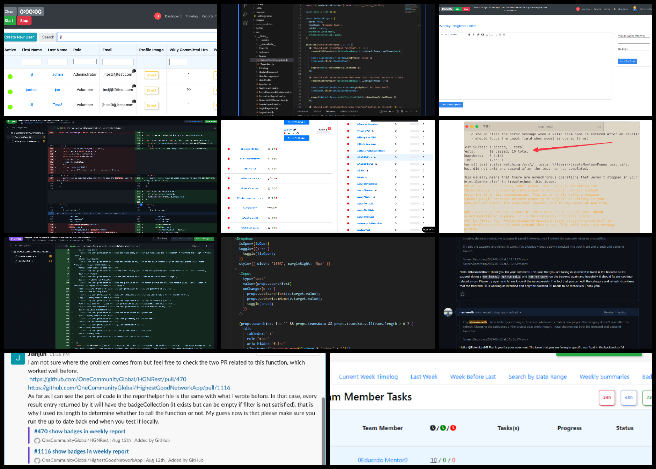Click the yellow button in first user row
This screenshot has width=656, height=469.
pyautogui.click(x=151, y=75)
